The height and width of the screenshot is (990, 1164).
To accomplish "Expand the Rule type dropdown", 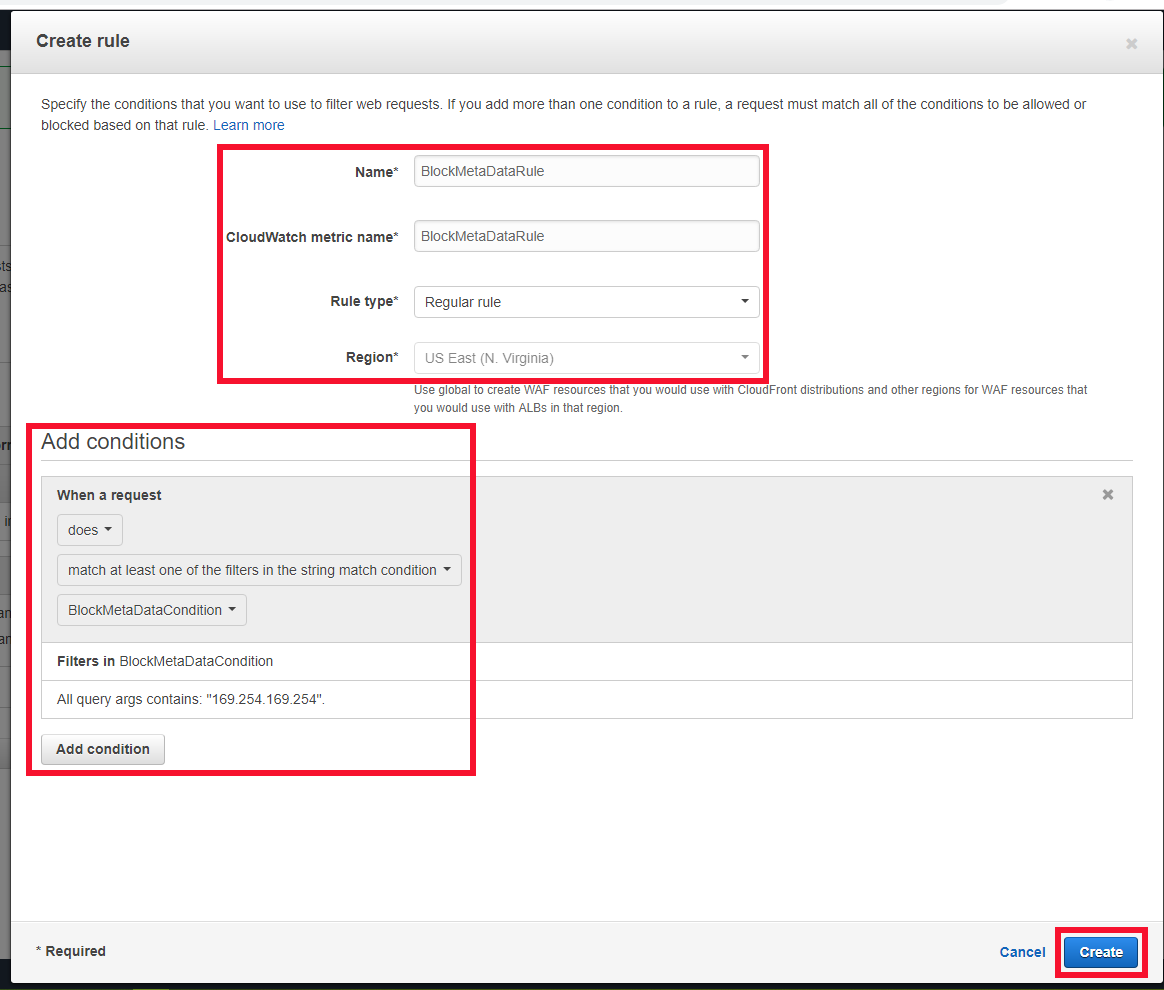I will [586, 302].
